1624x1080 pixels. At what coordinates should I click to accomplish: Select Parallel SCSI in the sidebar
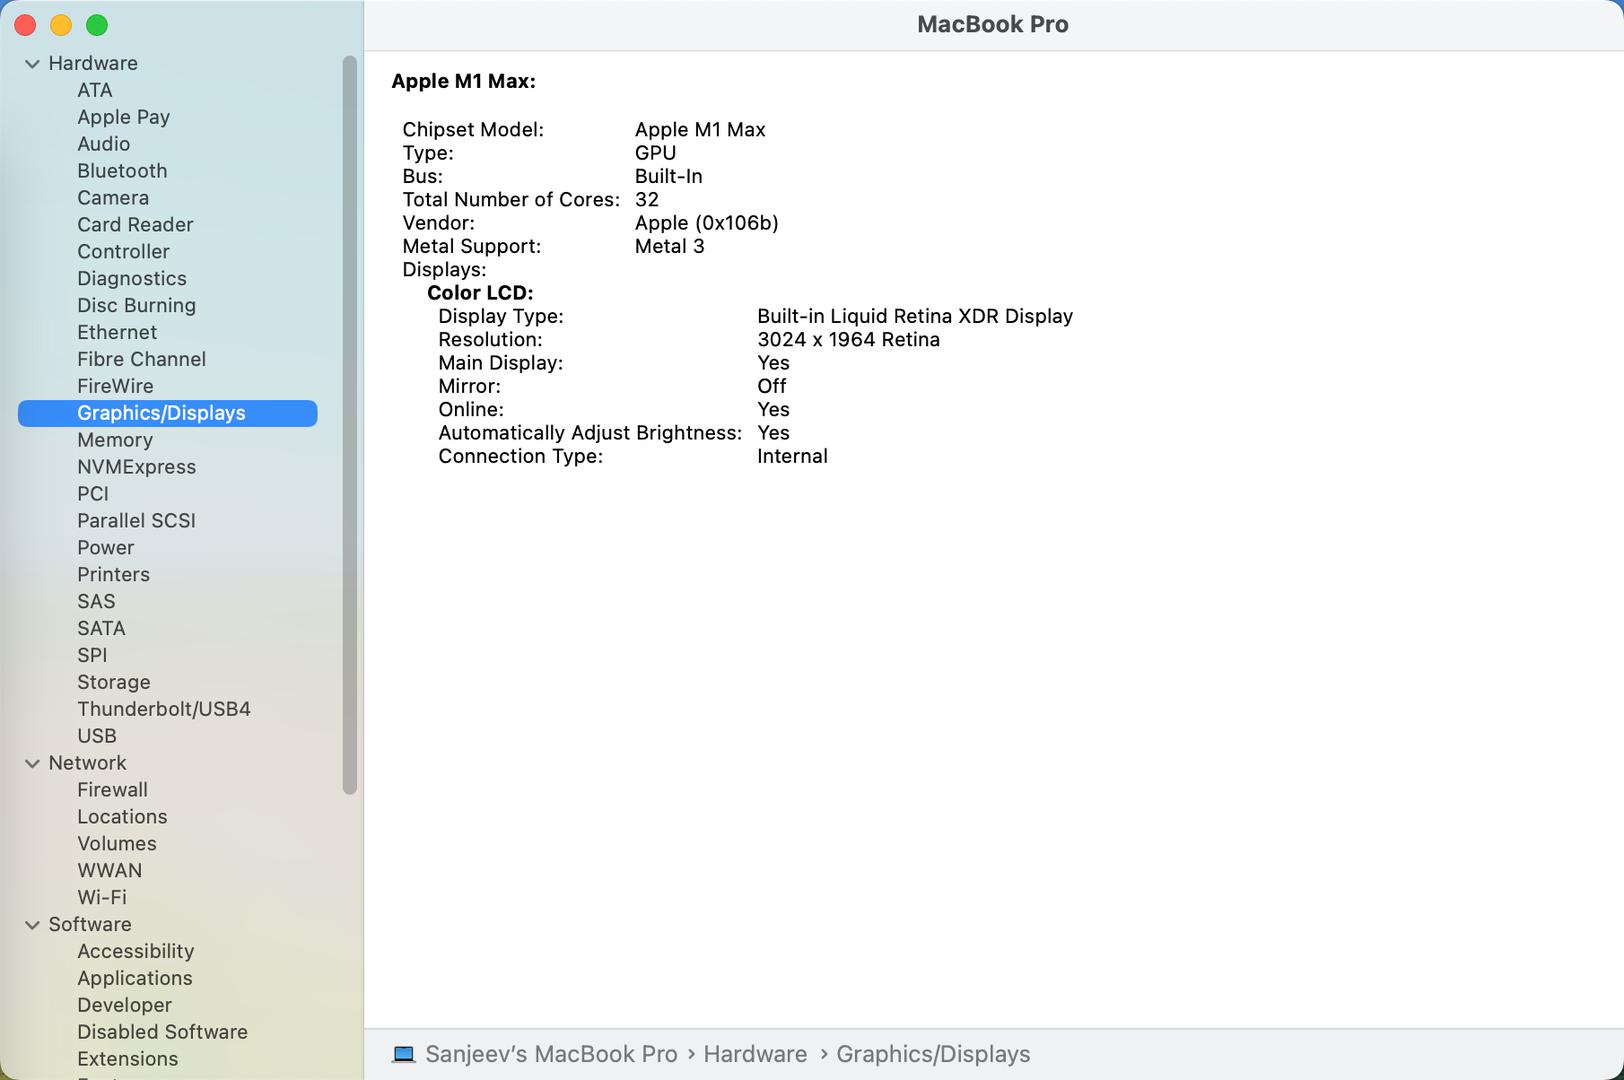137,522
